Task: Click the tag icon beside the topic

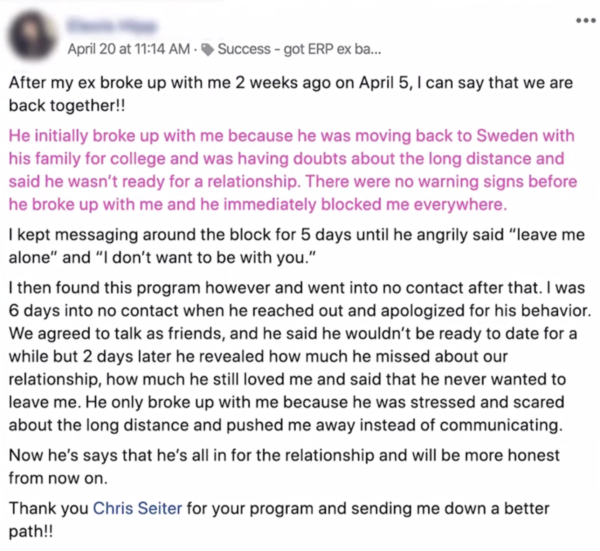Action: click(x=208, y=49)
